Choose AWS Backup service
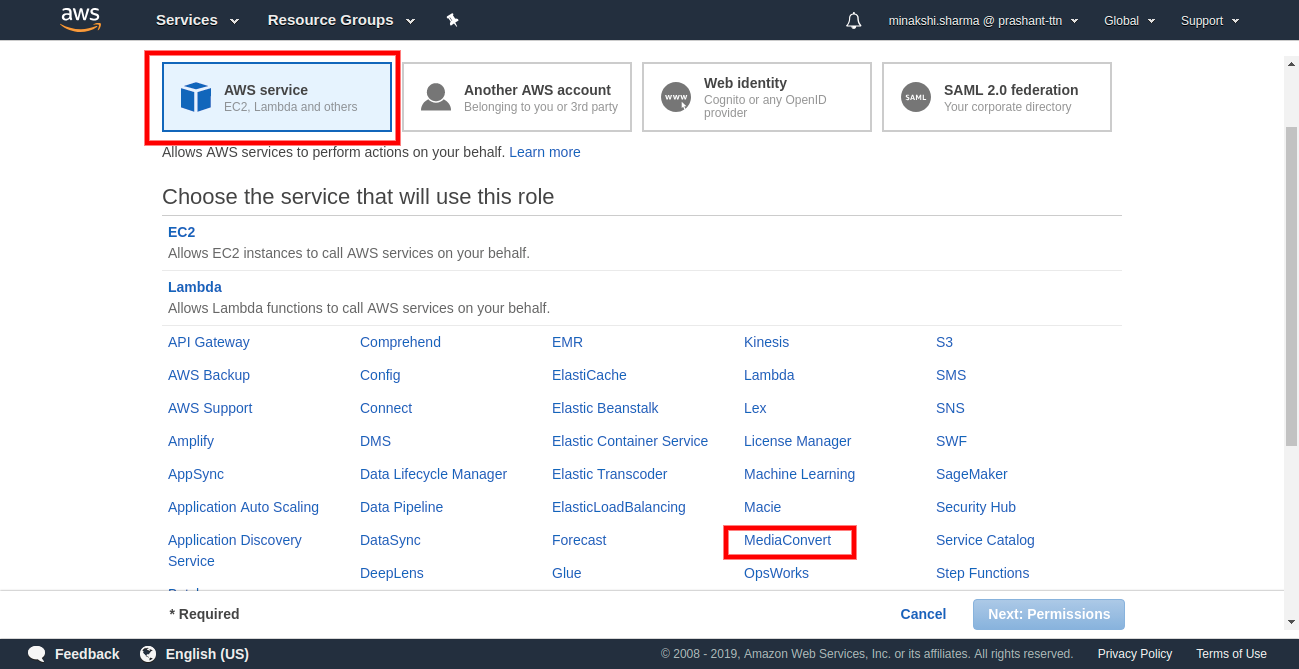The width and height of the screenshot is (1299, 669). (209, 375)
